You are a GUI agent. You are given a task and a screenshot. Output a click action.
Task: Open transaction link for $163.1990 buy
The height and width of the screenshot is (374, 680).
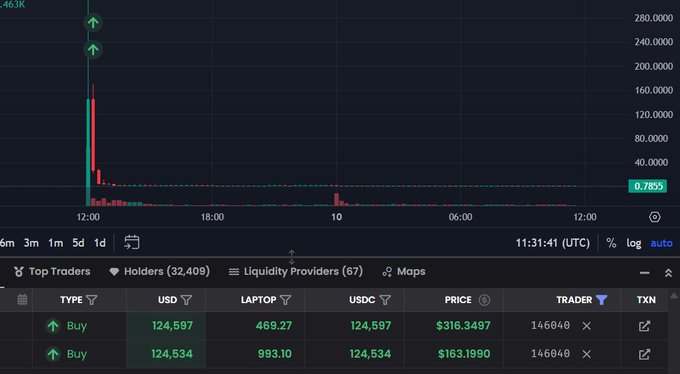(x=644, y=354)
